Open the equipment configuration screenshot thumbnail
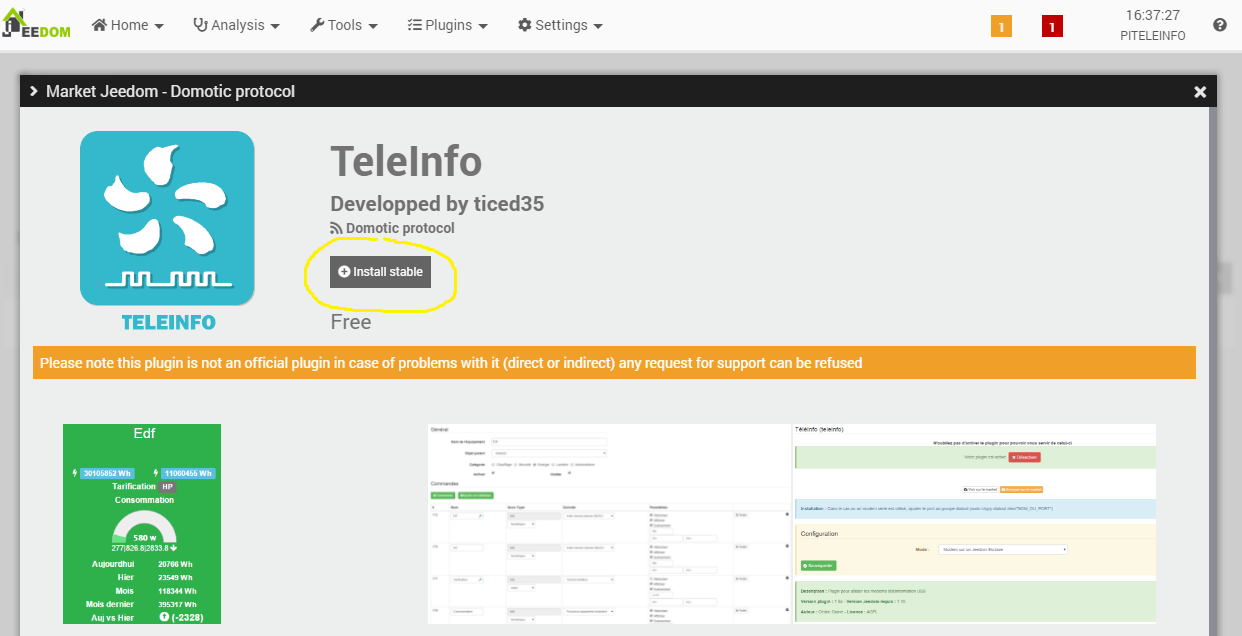Image resolution: width=1242 pixels, height=636 pixels. (608, 523)
